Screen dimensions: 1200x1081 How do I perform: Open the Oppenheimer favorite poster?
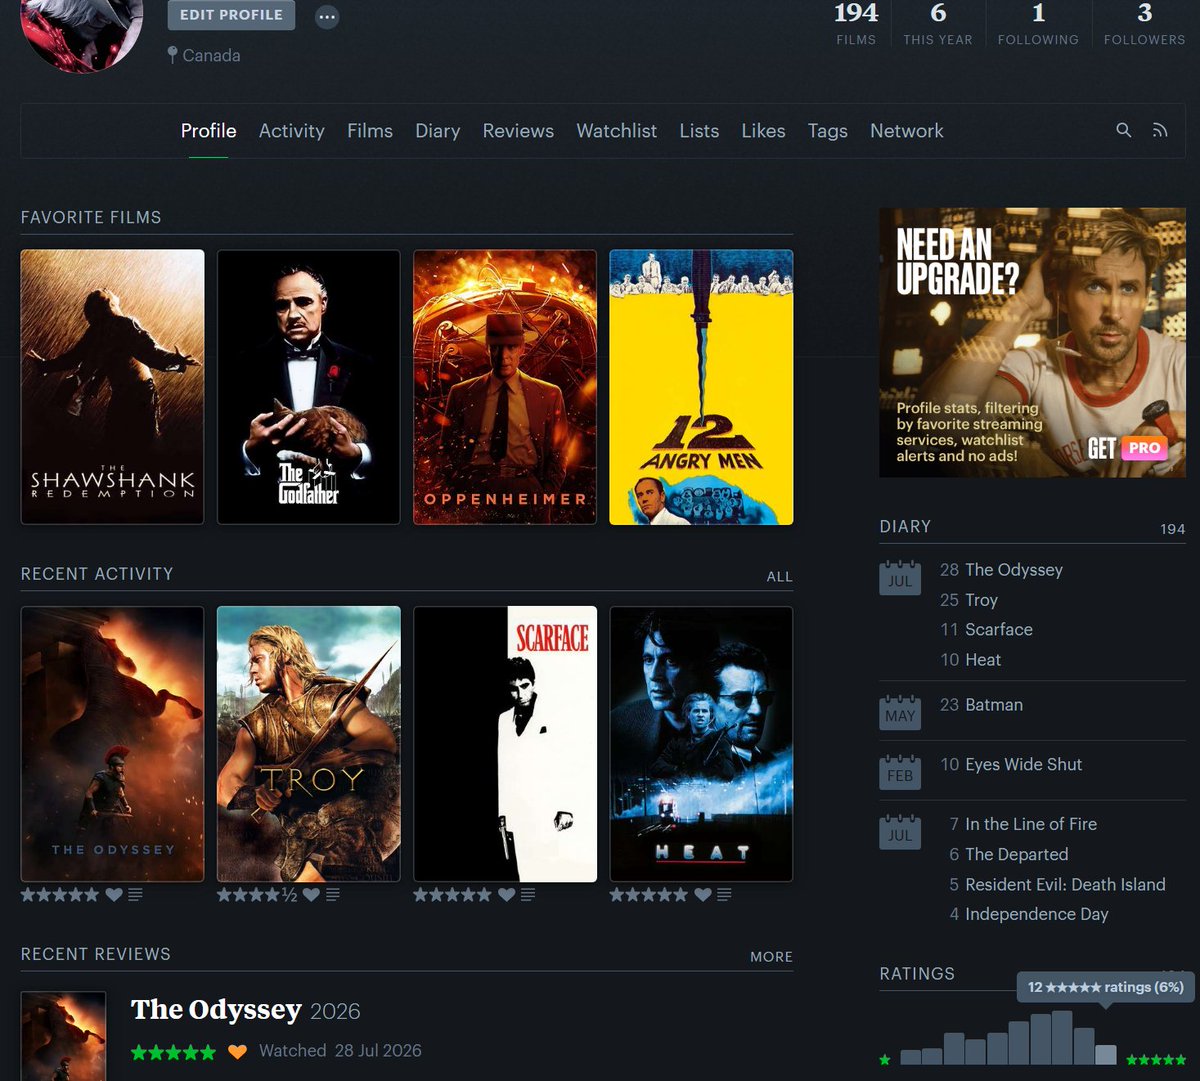505,387
